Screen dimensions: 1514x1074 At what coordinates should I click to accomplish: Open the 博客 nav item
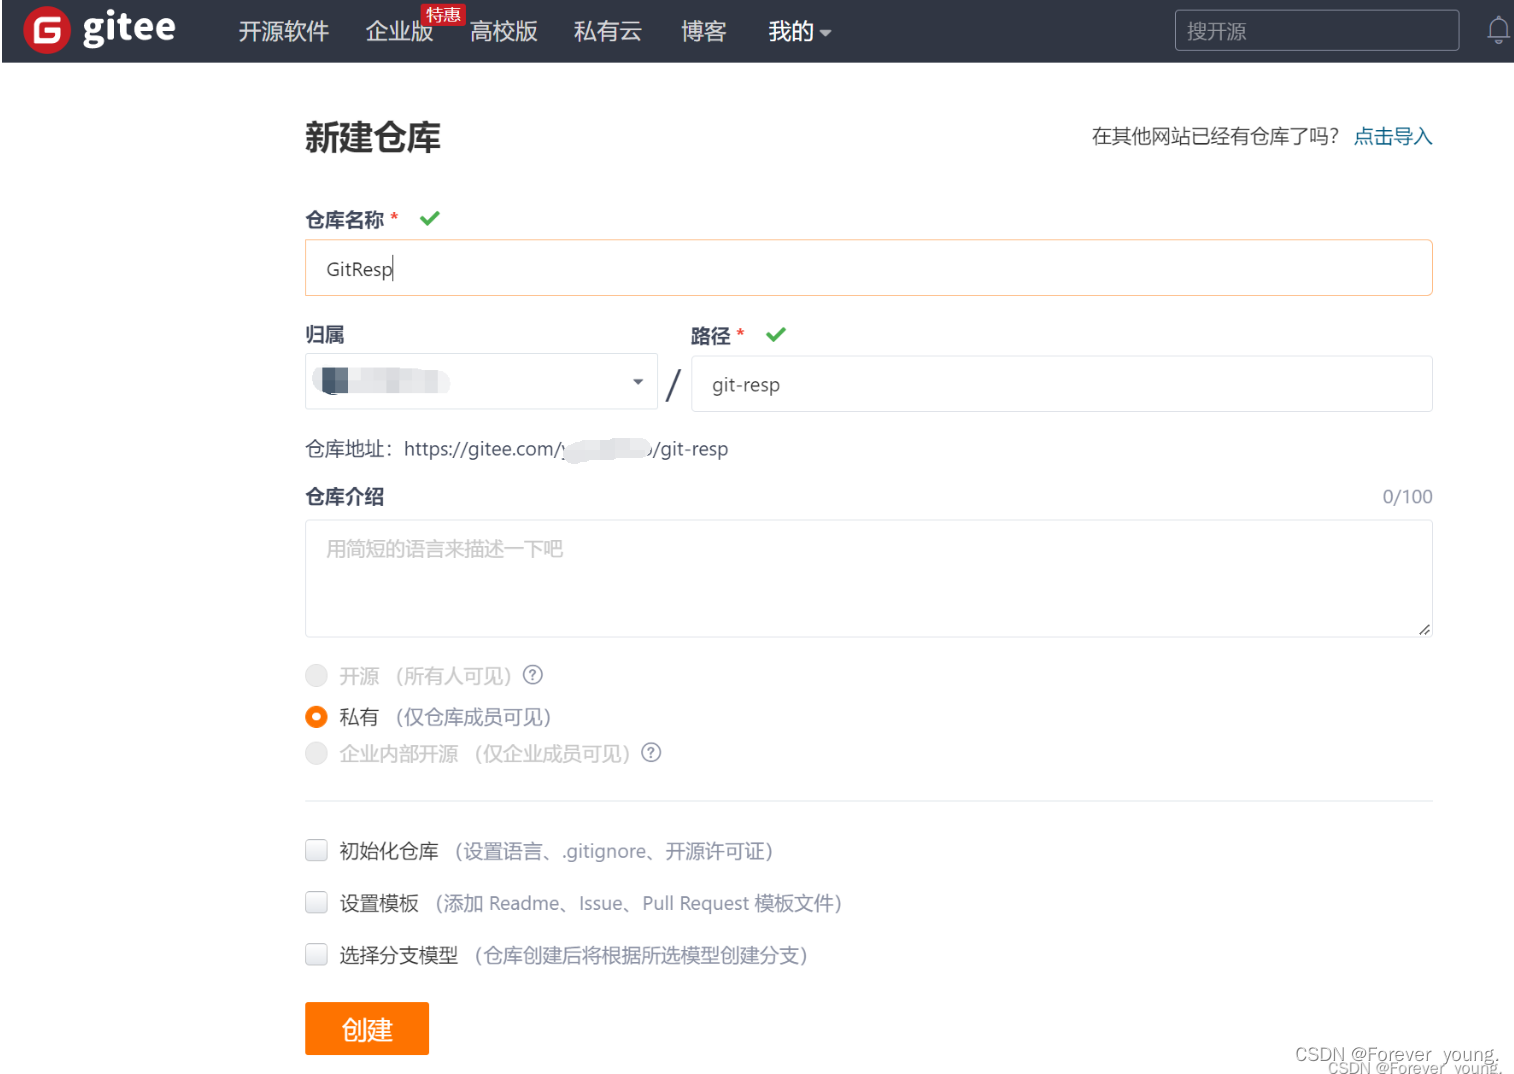[704, 32]
